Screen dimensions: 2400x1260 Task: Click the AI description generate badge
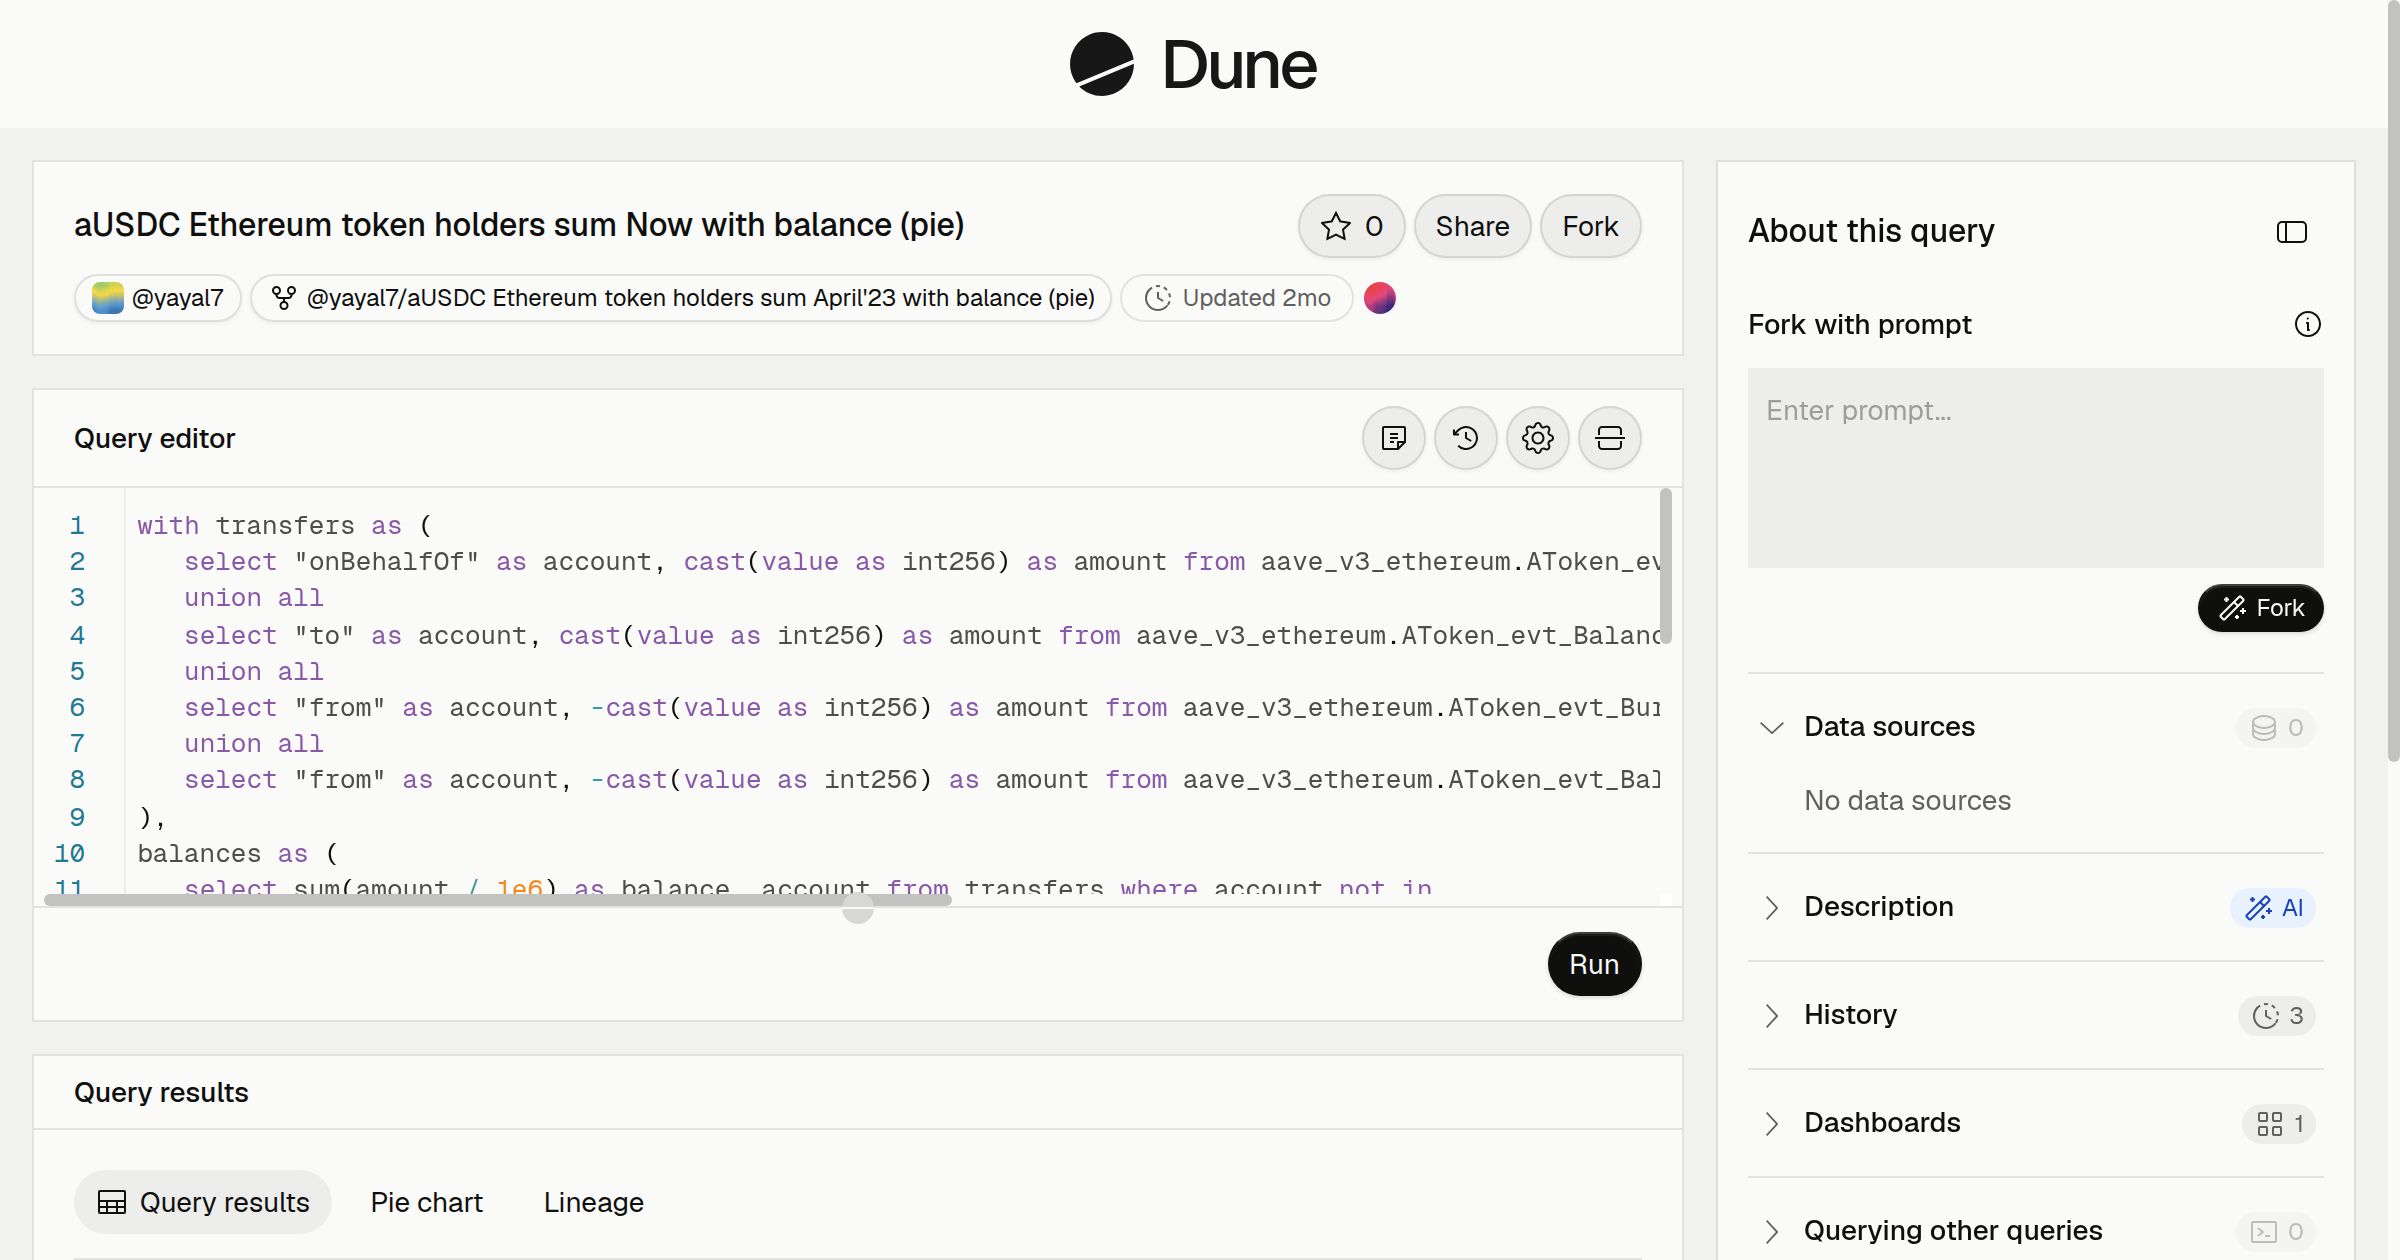[x=2273, y=907]
